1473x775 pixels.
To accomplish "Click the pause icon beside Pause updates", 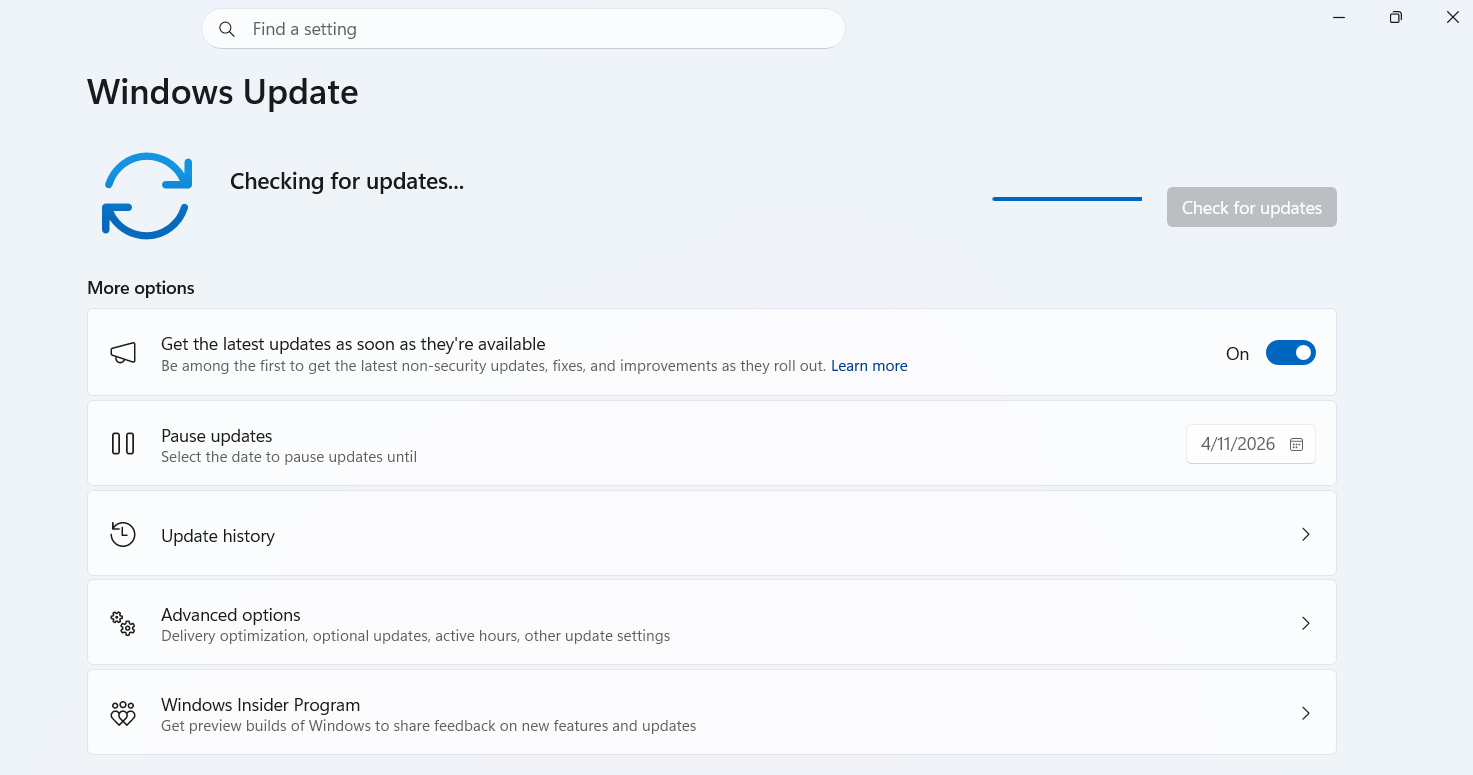I will point(122,443).
